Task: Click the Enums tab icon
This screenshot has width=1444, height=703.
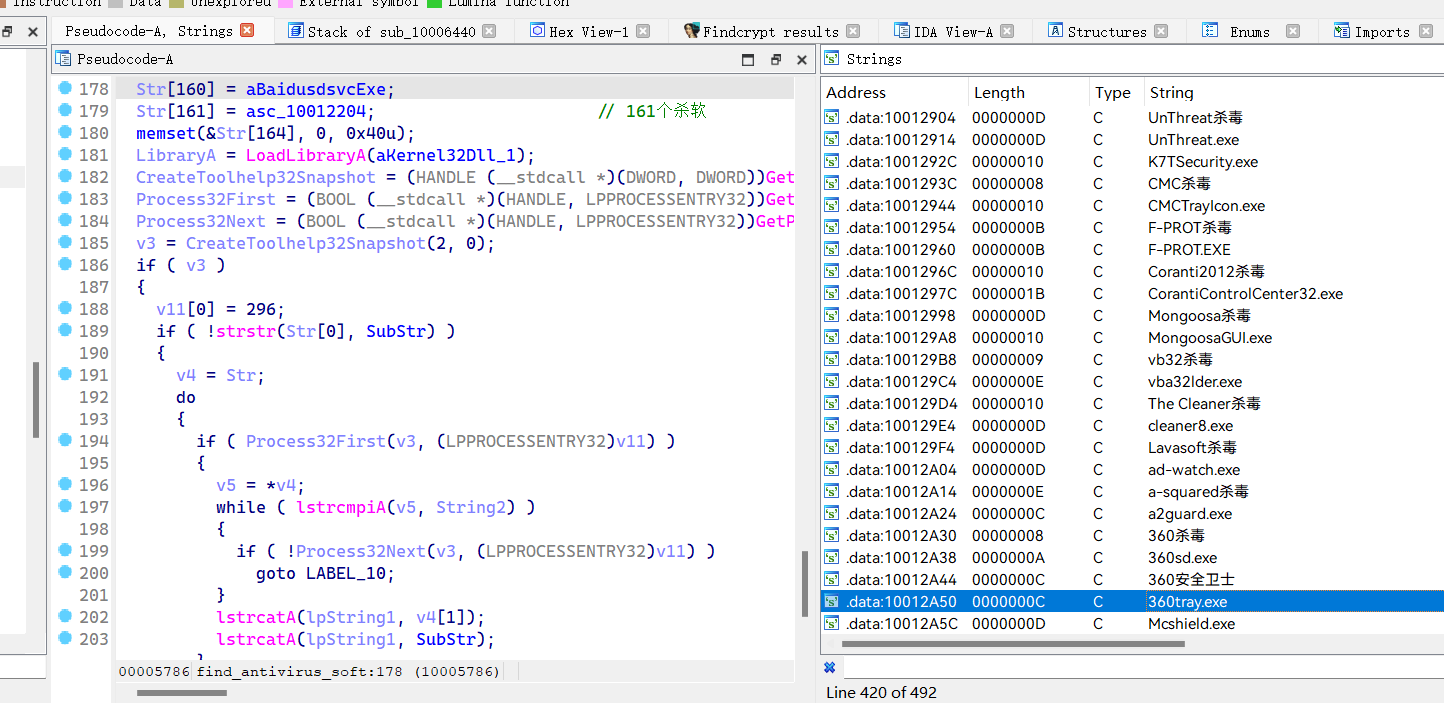Action: click(x=1210, y=31)
